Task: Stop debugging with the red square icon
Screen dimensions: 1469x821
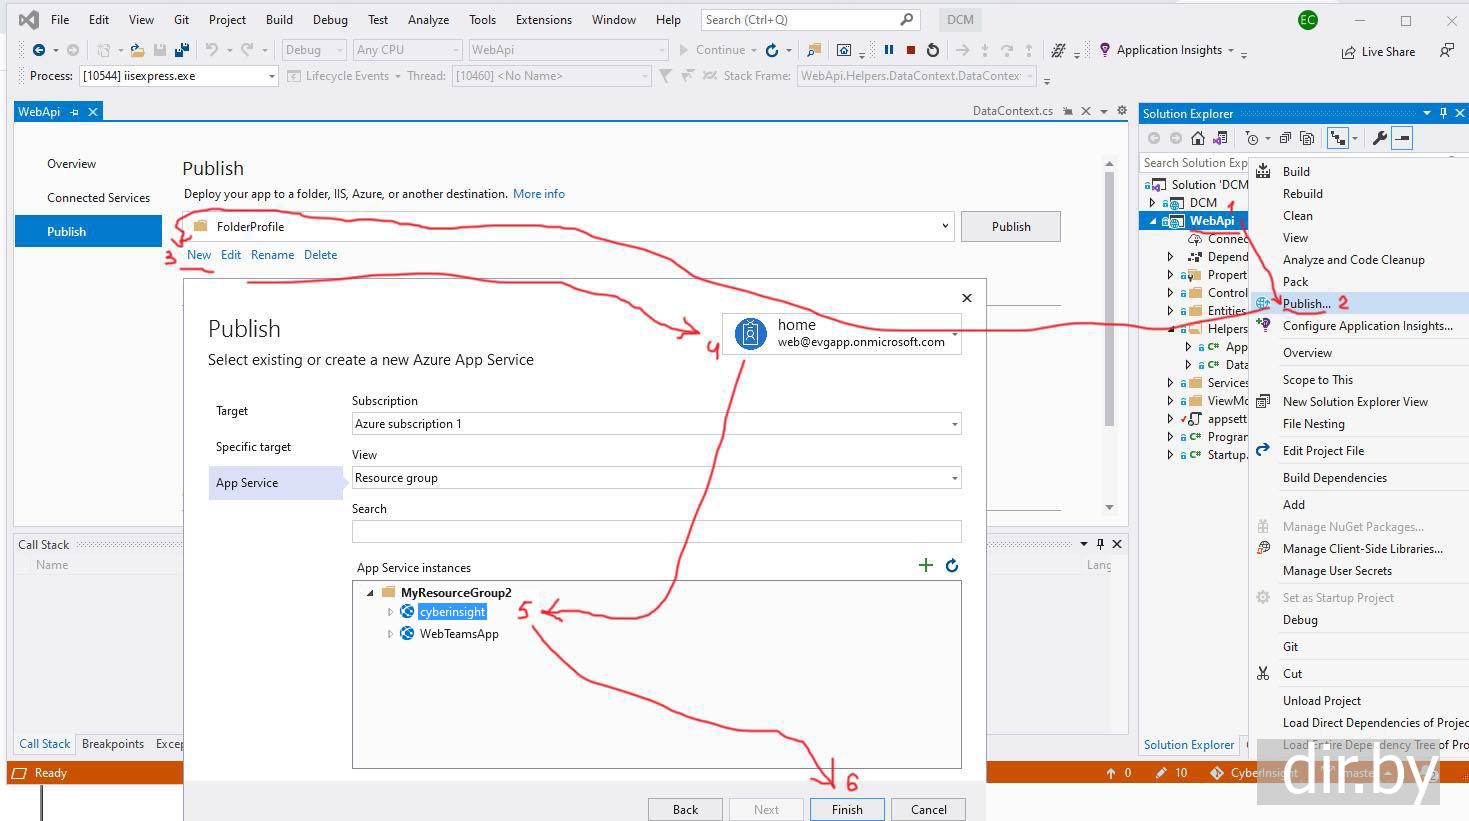Action: point(910,50)
